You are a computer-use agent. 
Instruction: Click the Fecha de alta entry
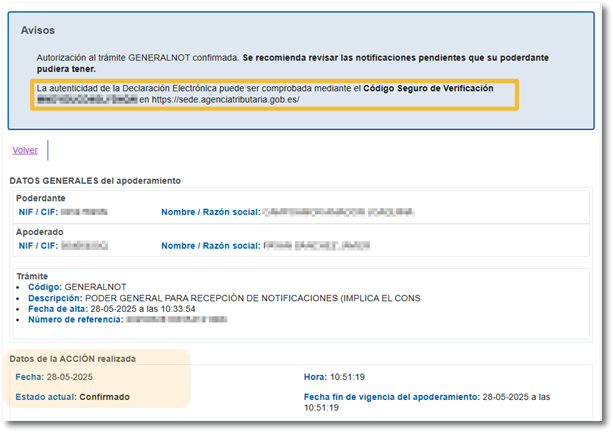click(110, 309)
